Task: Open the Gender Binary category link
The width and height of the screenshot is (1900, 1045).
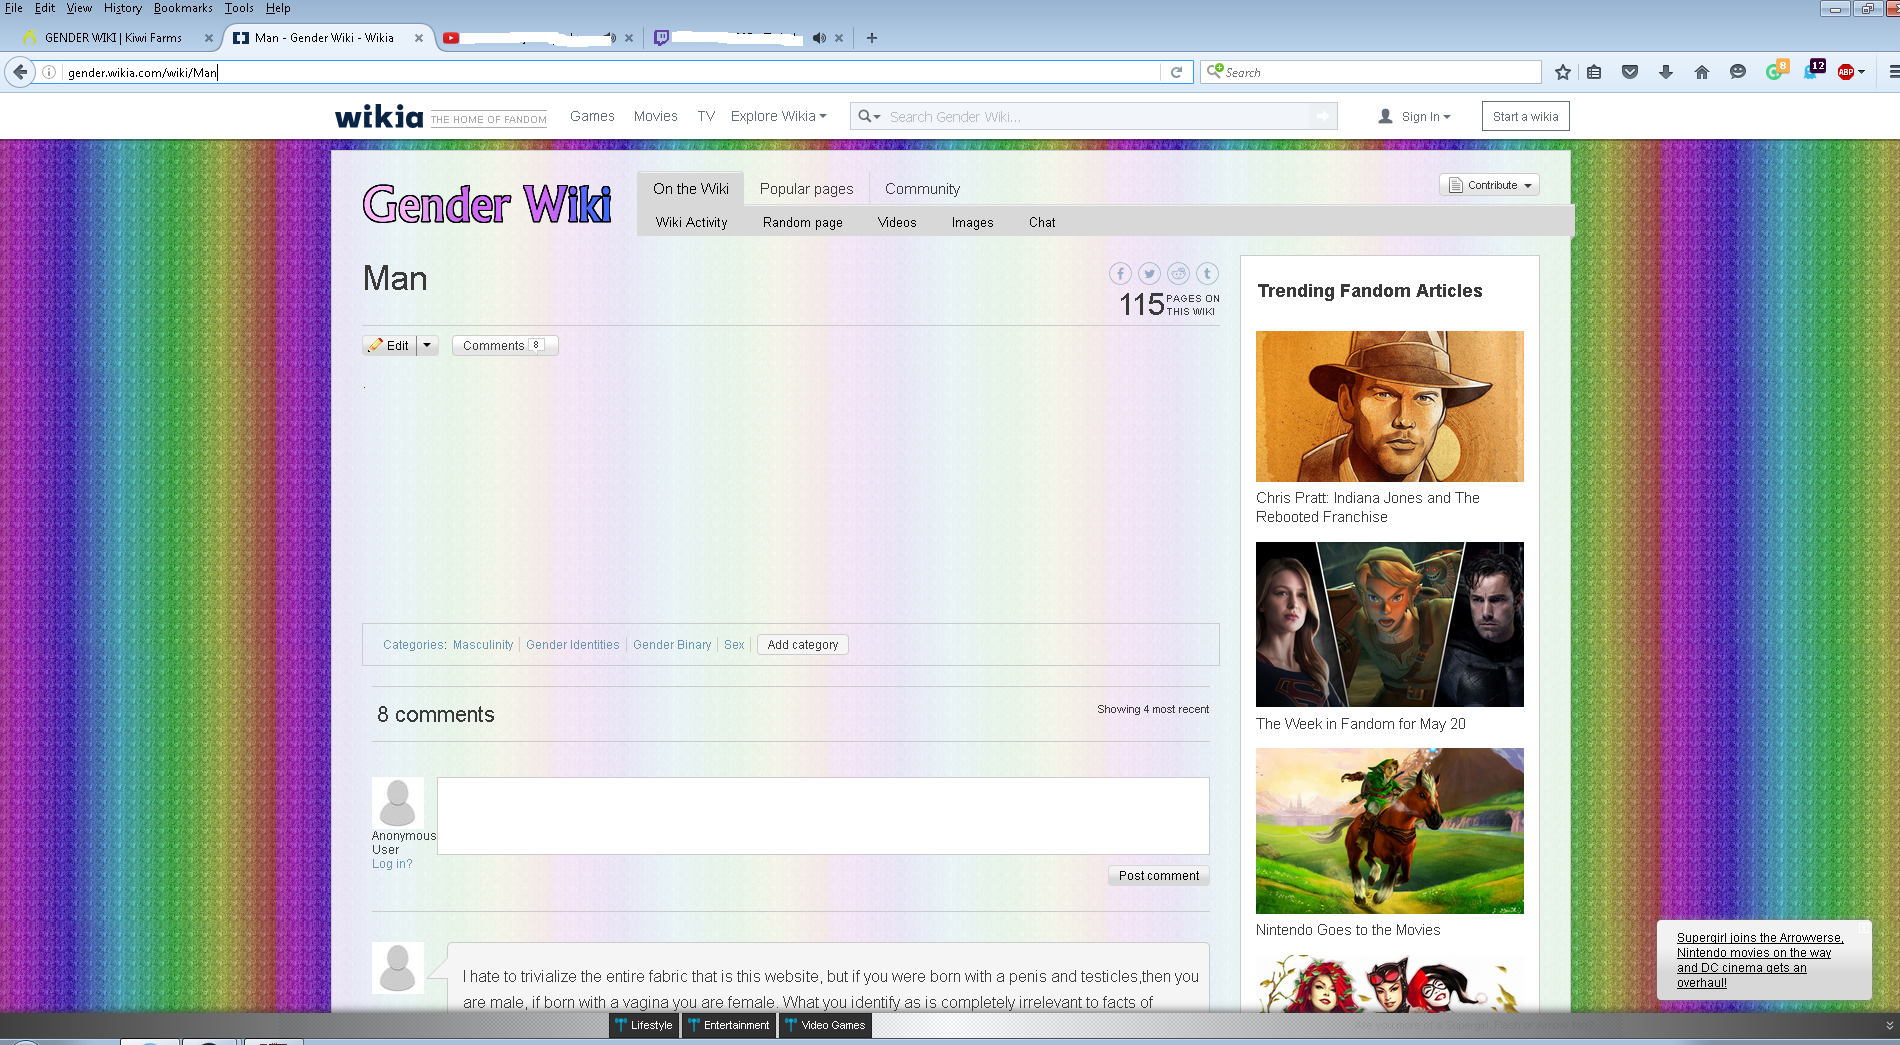Action: pyautogui.click(x=672, y=645)
